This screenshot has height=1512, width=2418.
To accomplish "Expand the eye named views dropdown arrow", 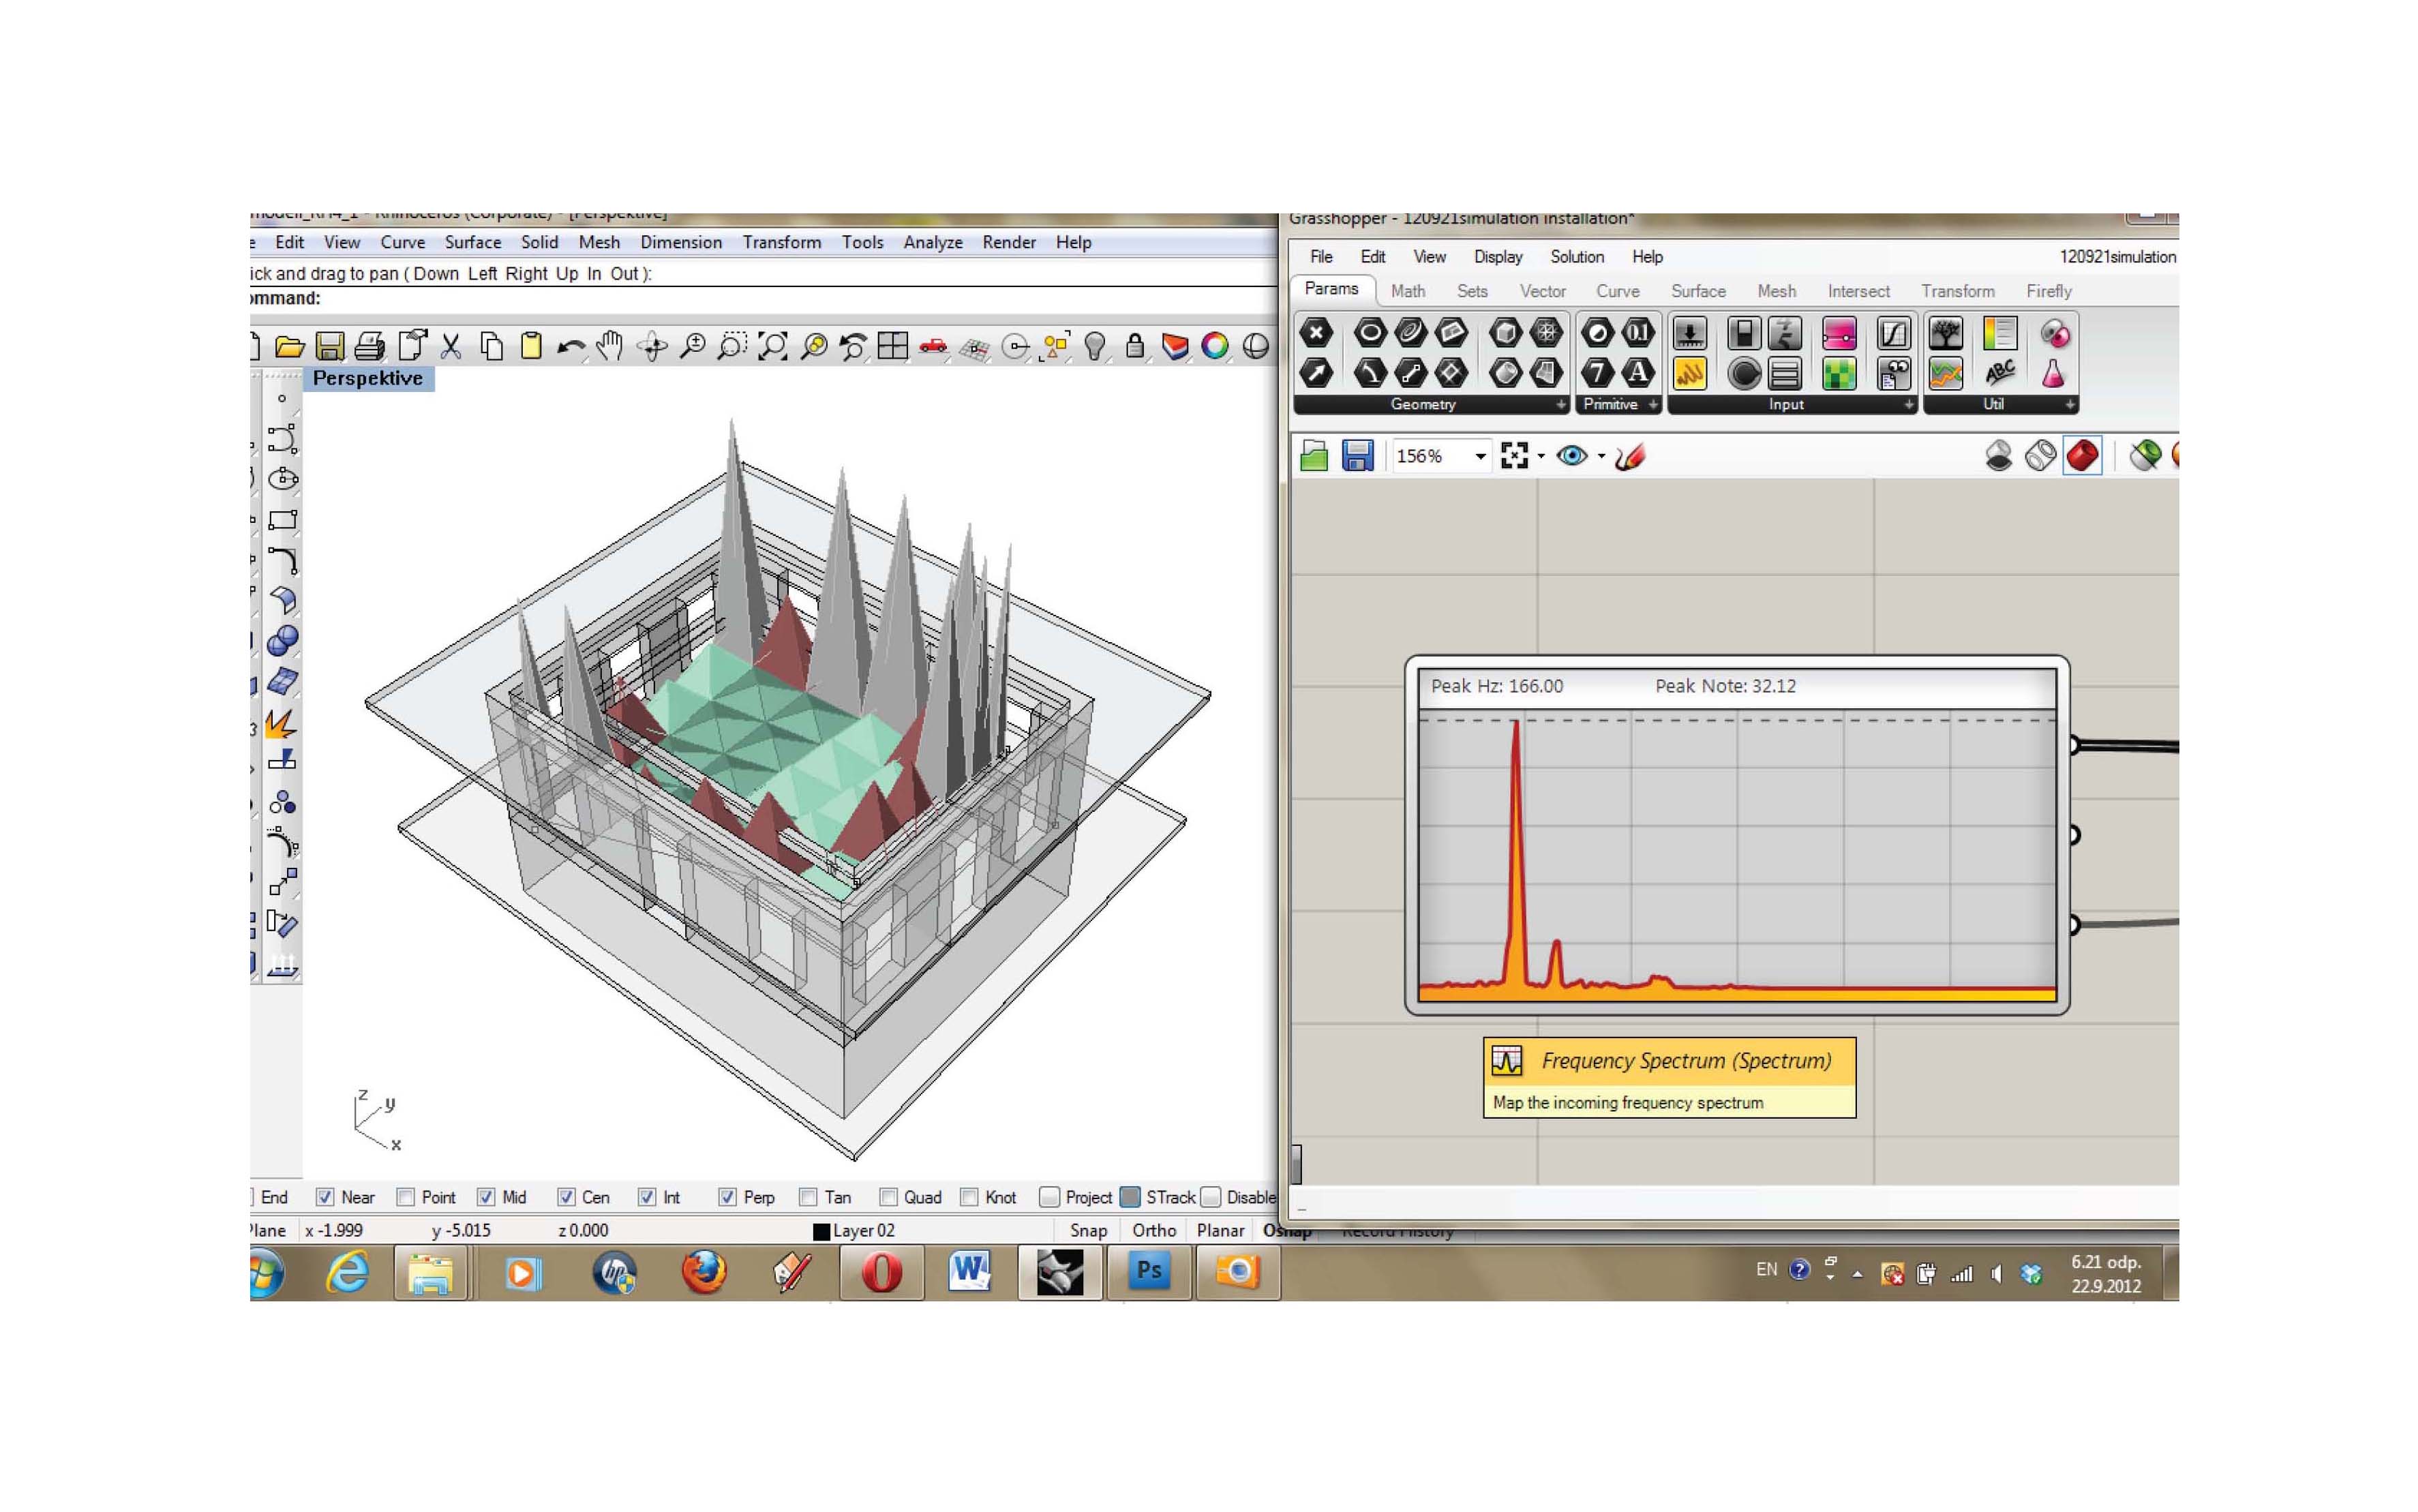I will pos(1602,457).
